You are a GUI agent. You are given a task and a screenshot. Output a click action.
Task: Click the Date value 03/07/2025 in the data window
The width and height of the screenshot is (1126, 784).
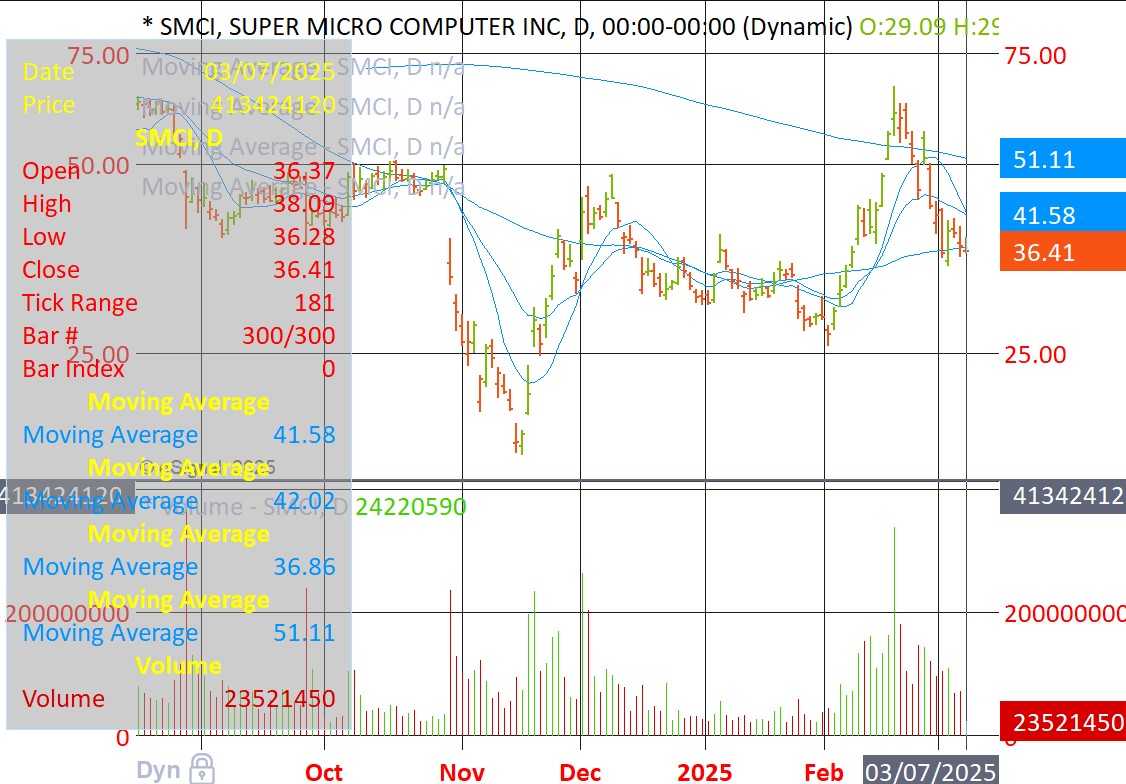[269, 72]
